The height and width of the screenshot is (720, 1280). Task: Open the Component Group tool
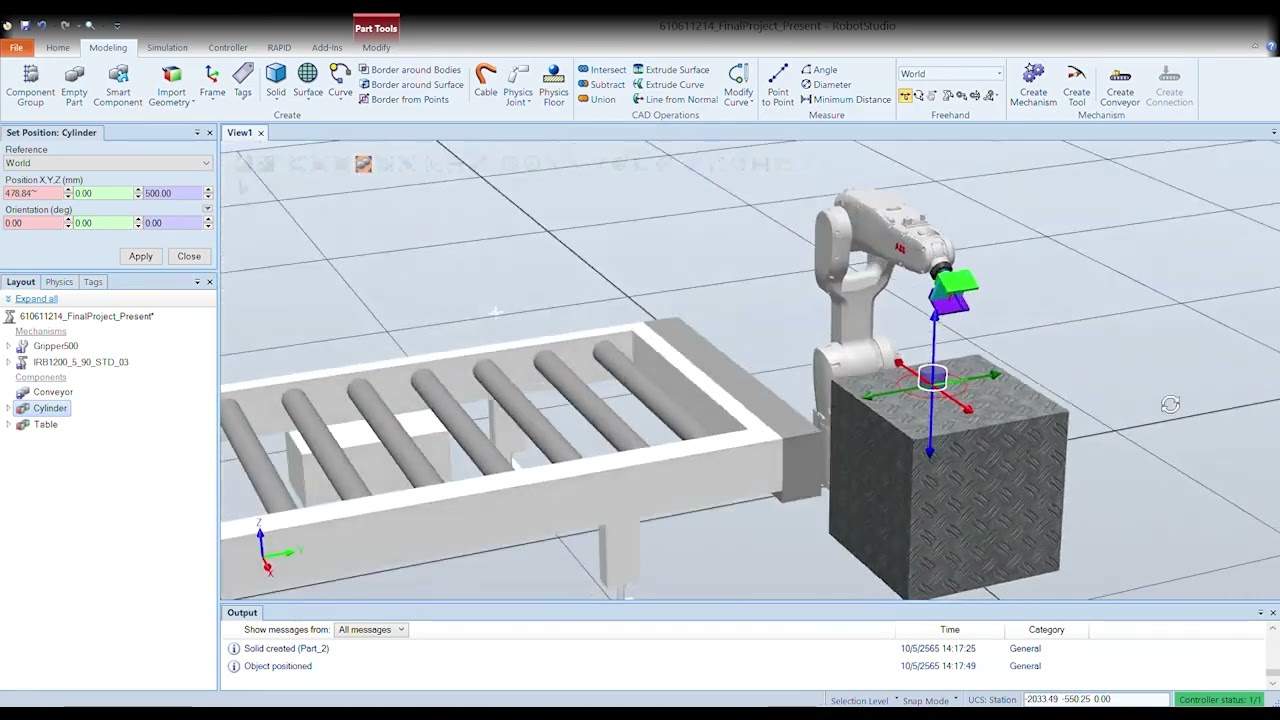click(30, 86)
